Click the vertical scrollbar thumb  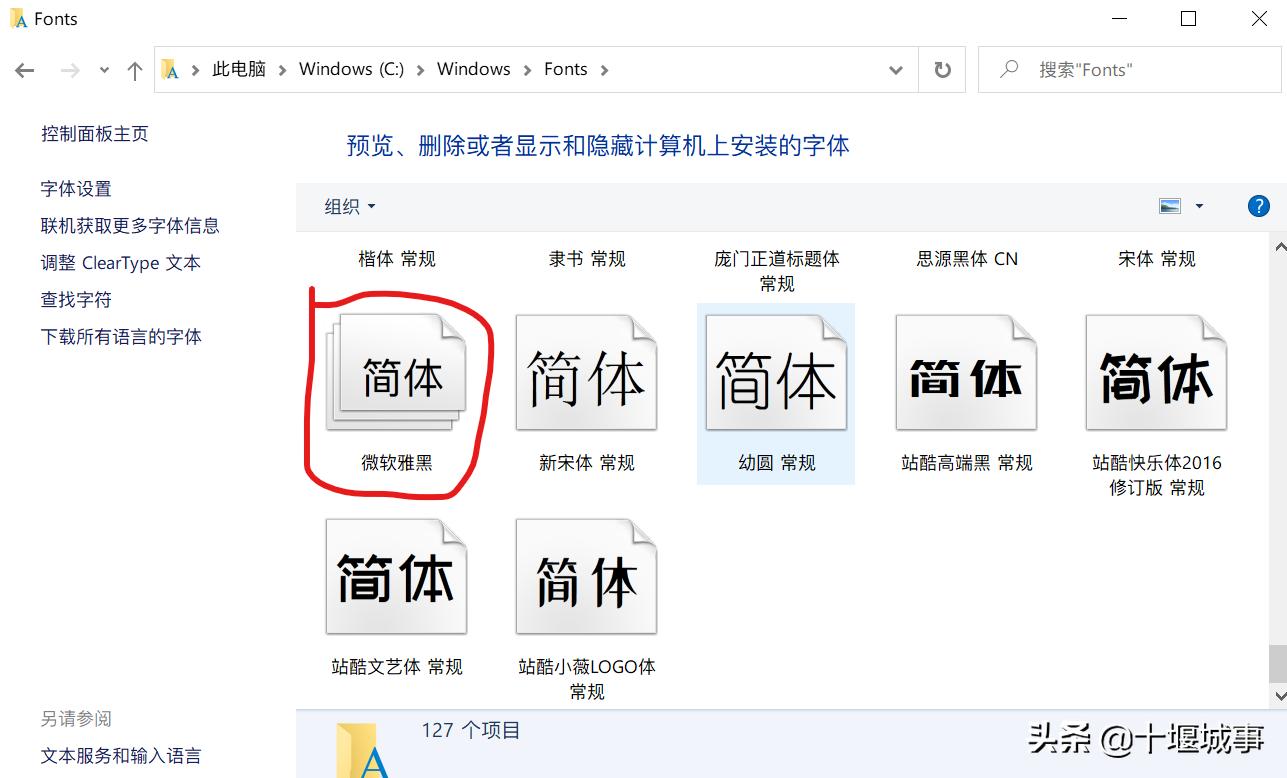(x=1278, y=662)
